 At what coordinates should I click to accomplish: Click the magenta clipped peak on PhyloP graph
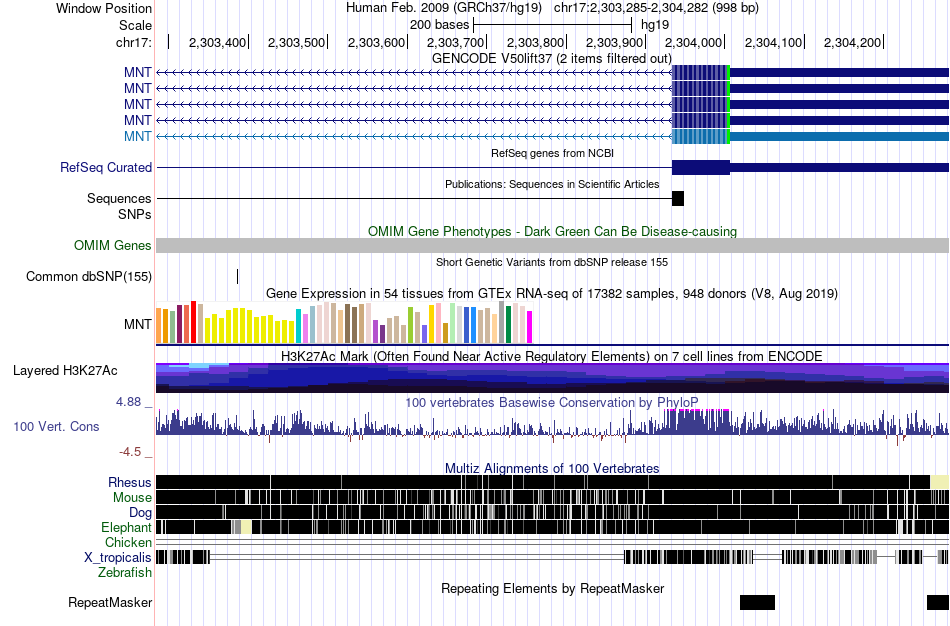tap(697, 410)
